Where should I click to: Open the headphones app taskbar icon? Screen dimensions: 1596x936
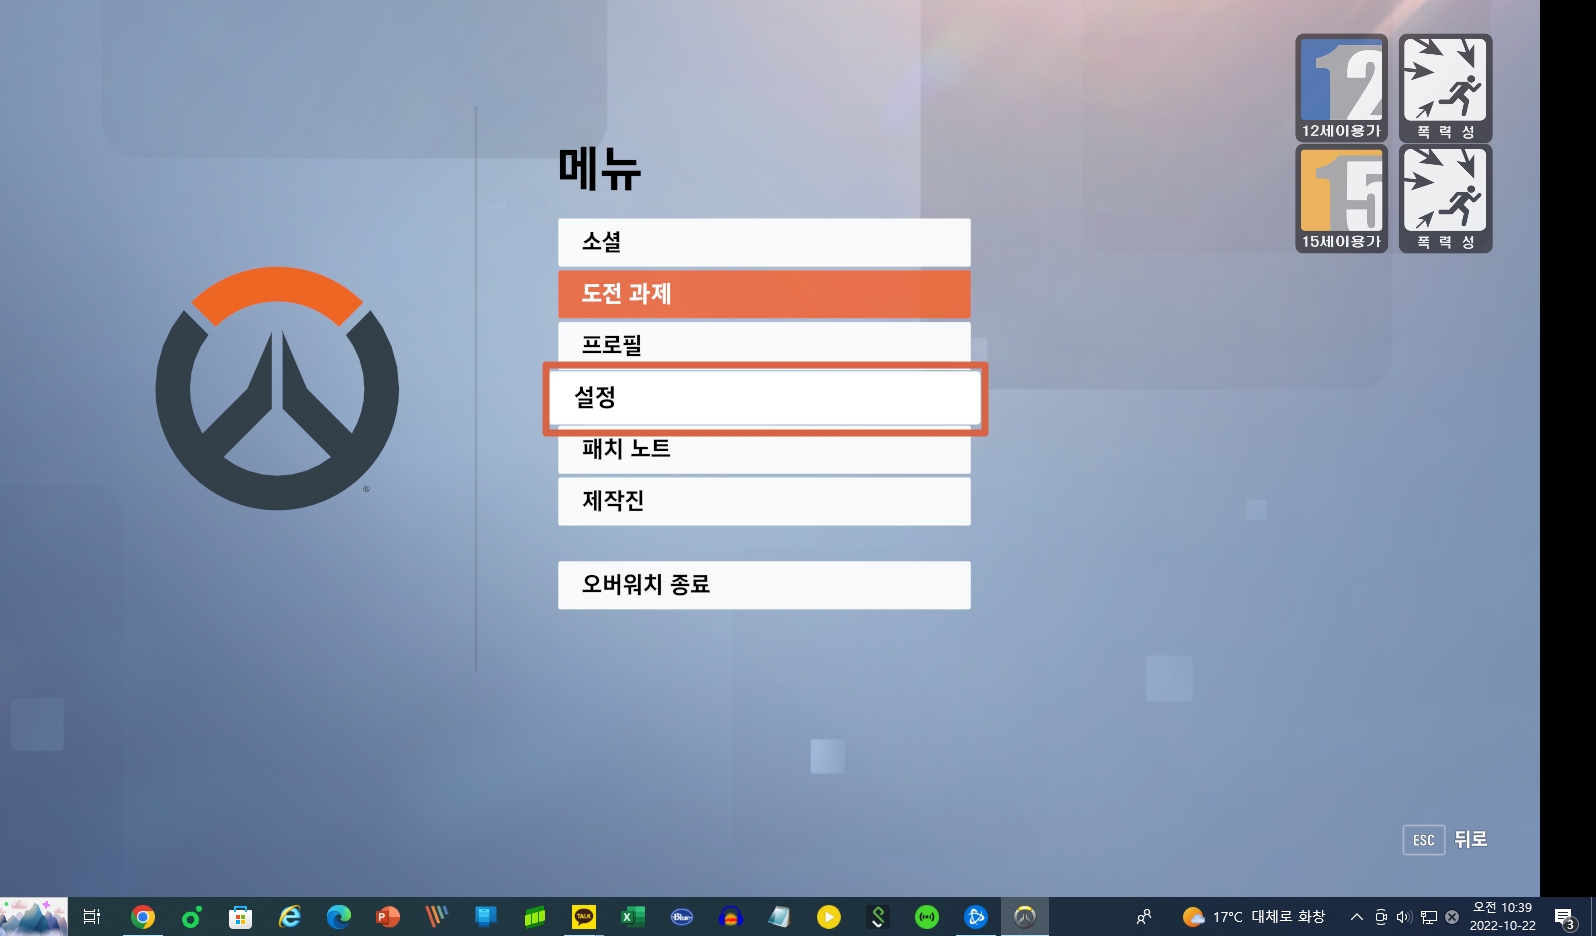[x=731, y=917]
